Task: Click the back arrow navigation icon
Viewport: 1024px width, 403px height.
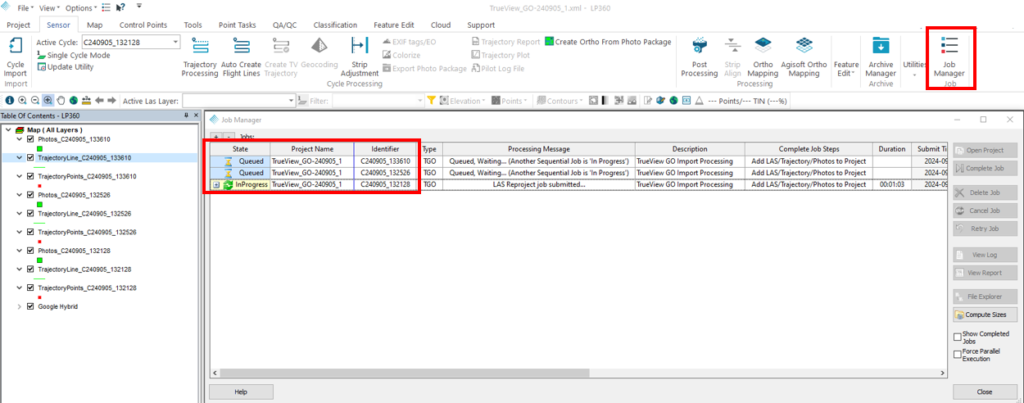Action: point(99,101)
